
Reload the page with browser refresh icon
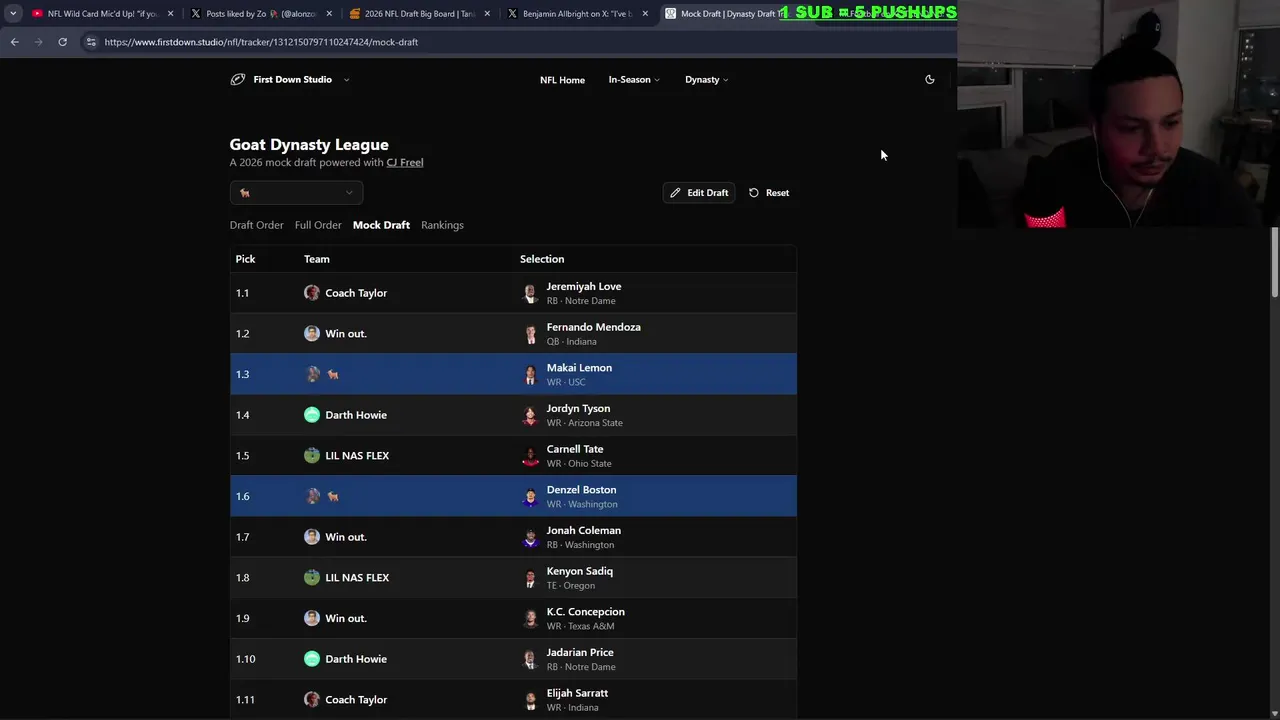62,42
